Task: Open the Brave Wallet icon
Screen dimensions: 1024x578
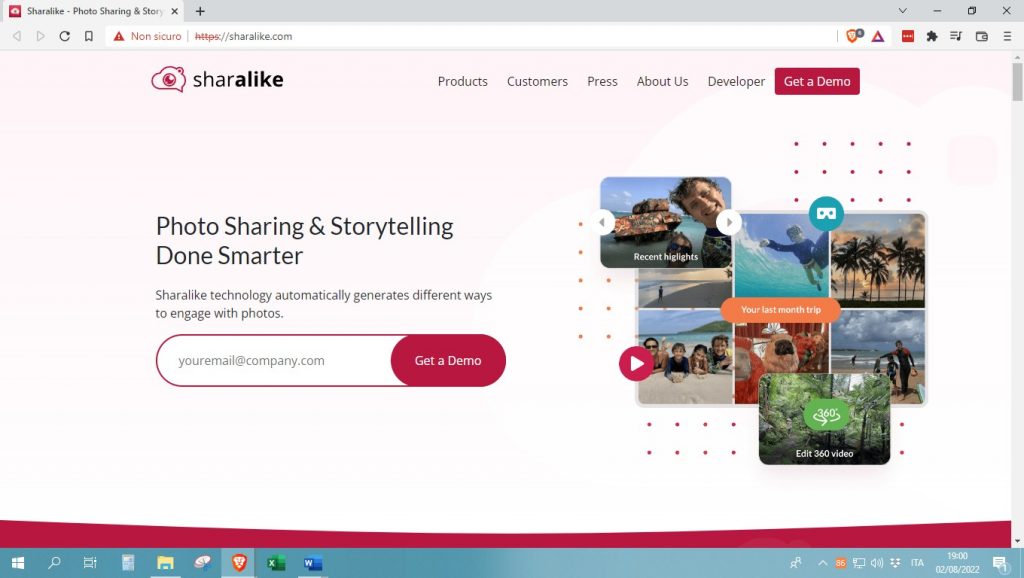Action: click(x=981, y=36)
